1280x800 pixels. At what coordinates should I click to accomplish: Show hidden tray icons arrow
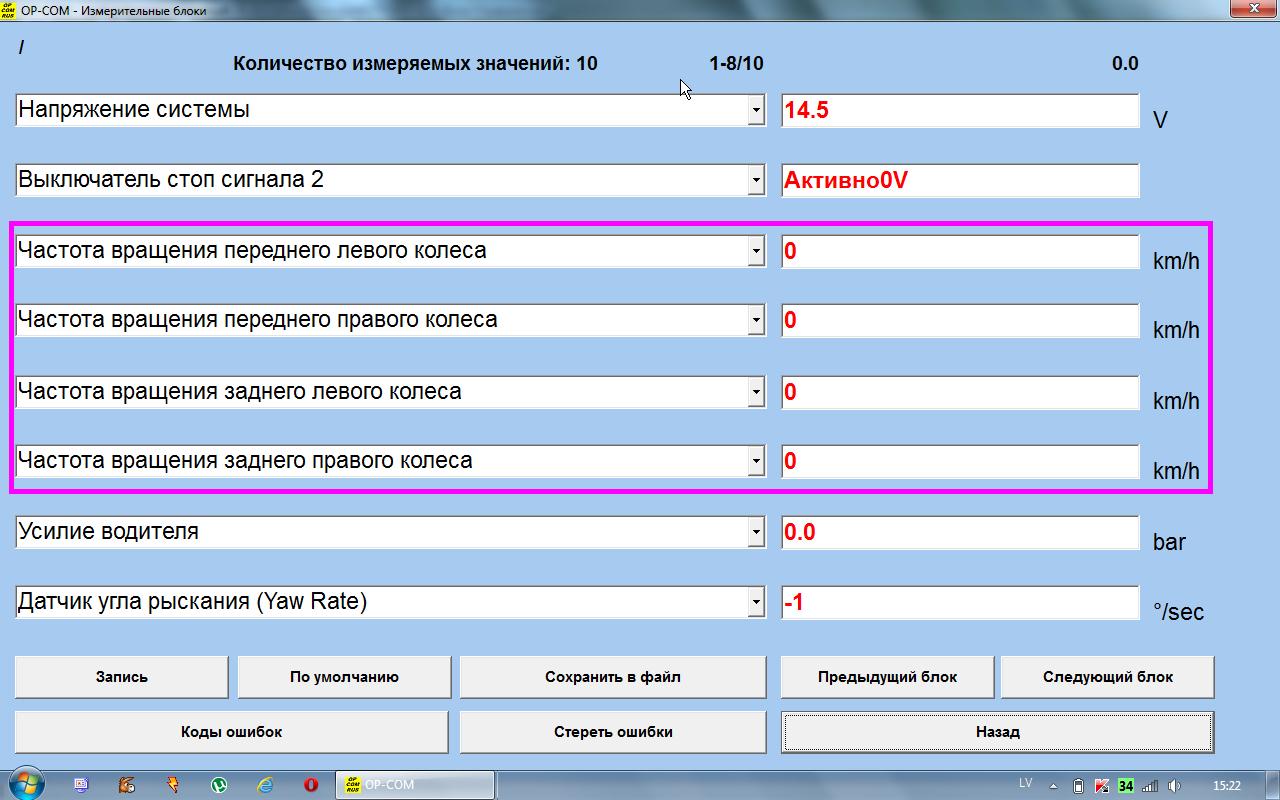click(x=1054, y=785)
